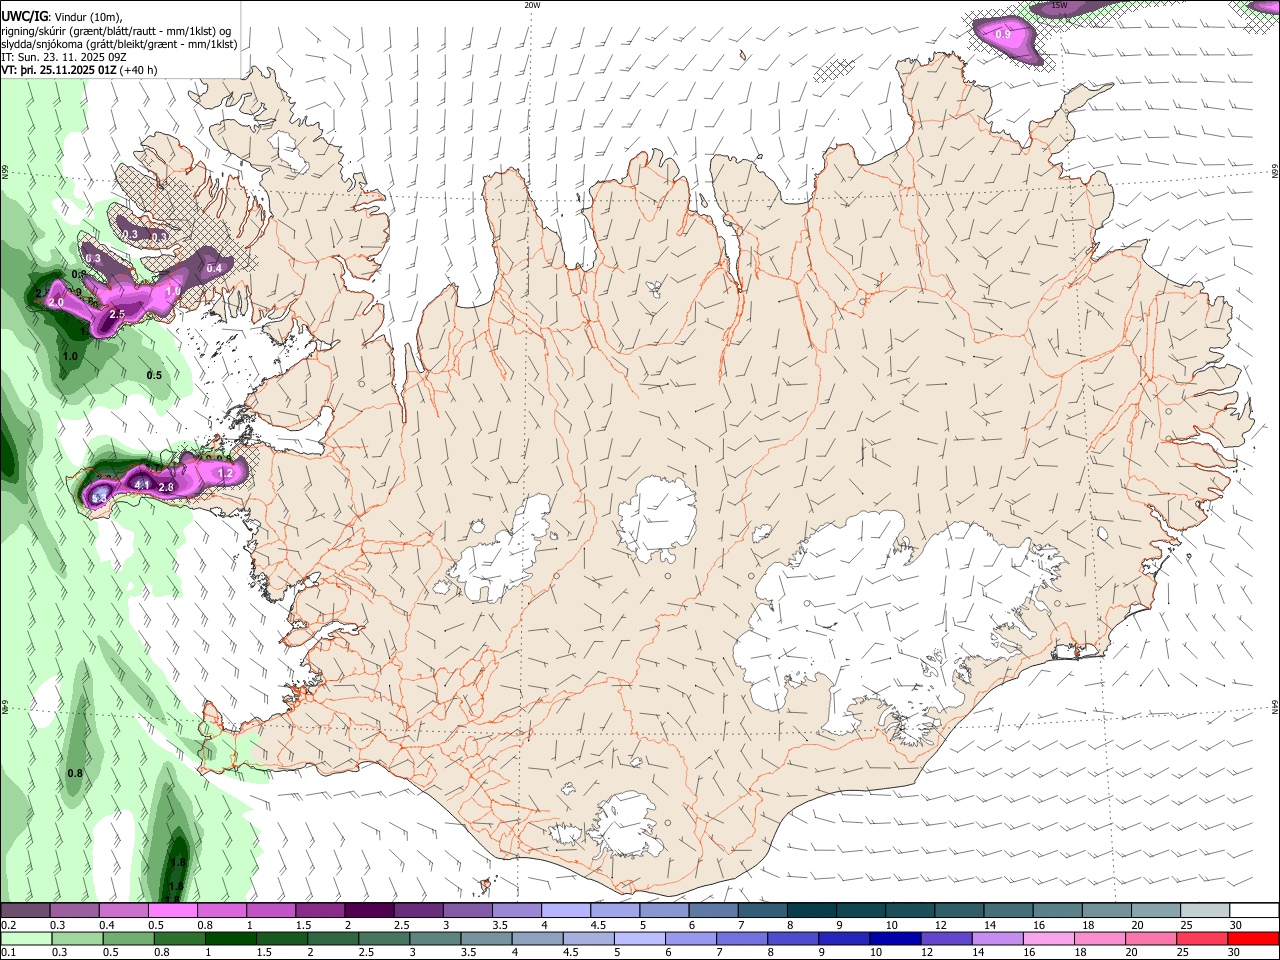The width and height of the screenshot is (1280, 960).
Task: Click the 'IT: Sun. 23. 11. 2025 09Z' line
Action: coord(63,57)
